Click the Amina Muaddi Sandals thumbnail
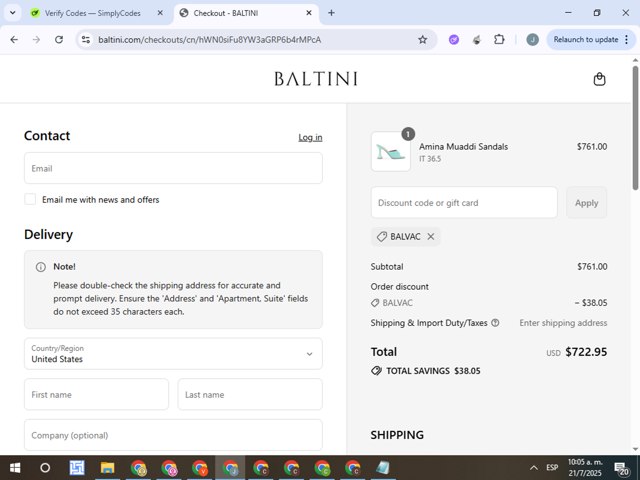Screen dimensions: 640x480 (391, 151)
